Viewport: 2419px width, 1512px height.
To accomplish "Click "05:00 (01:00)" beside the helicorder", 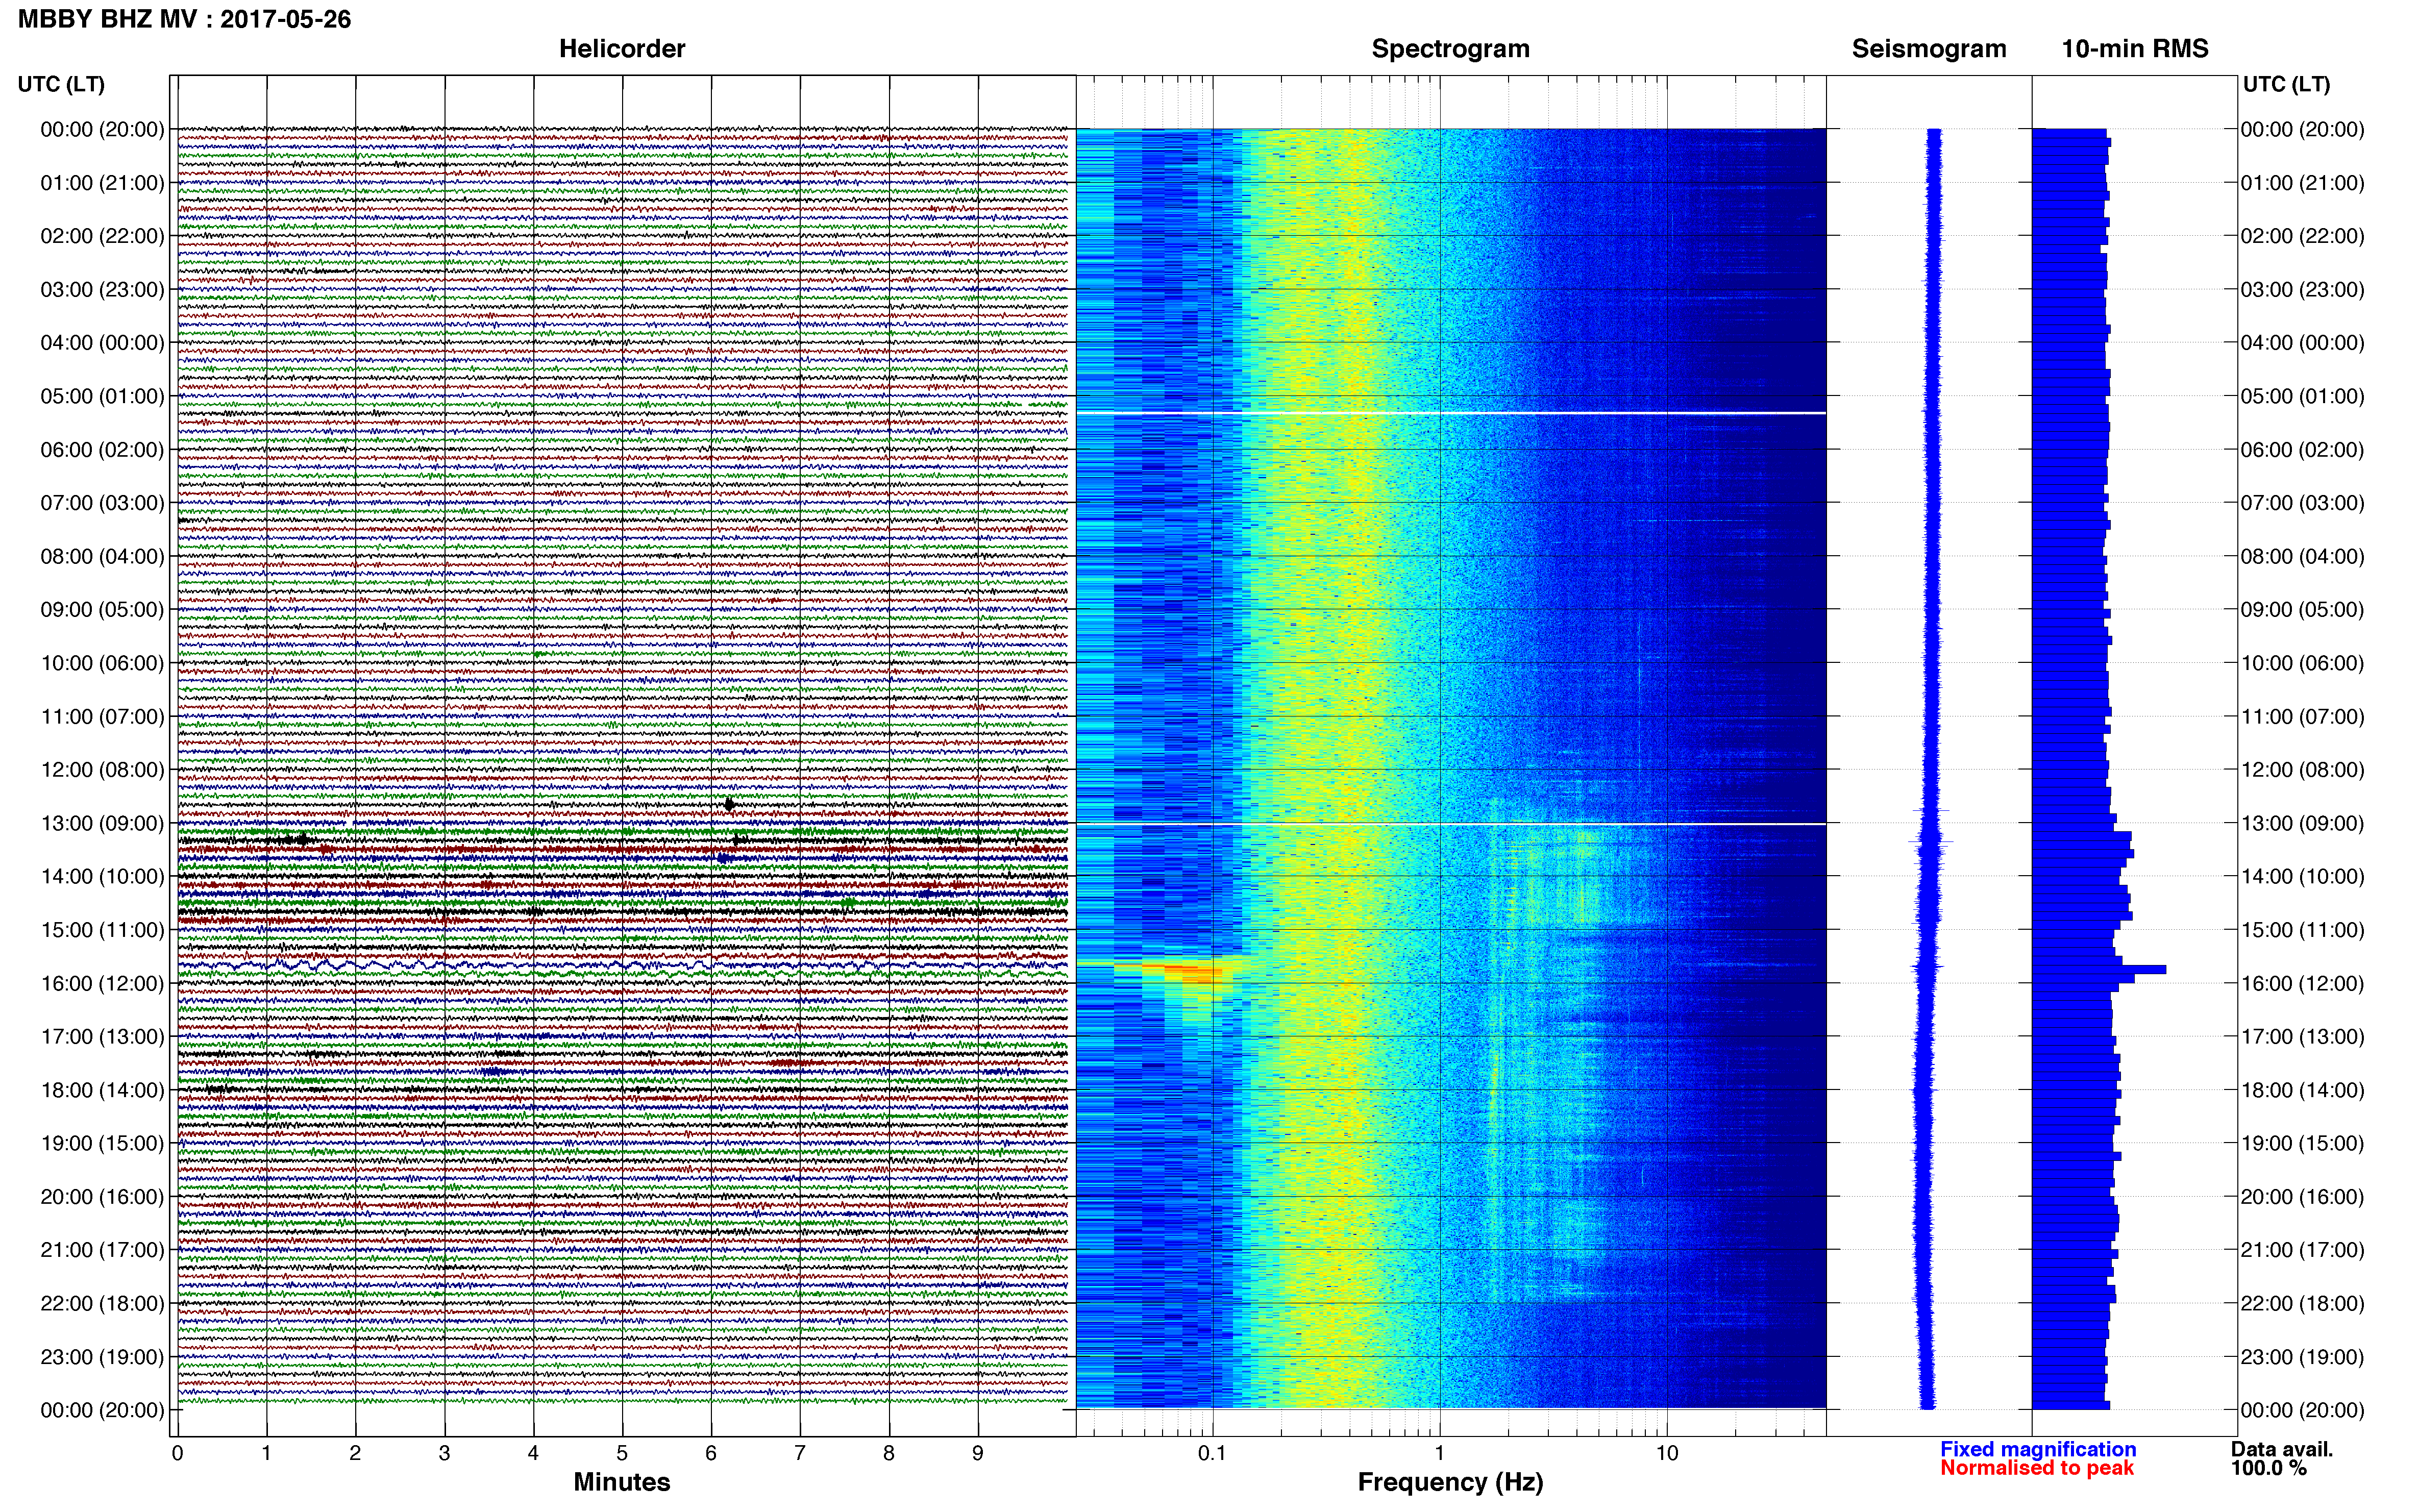I will click(102, 396).
